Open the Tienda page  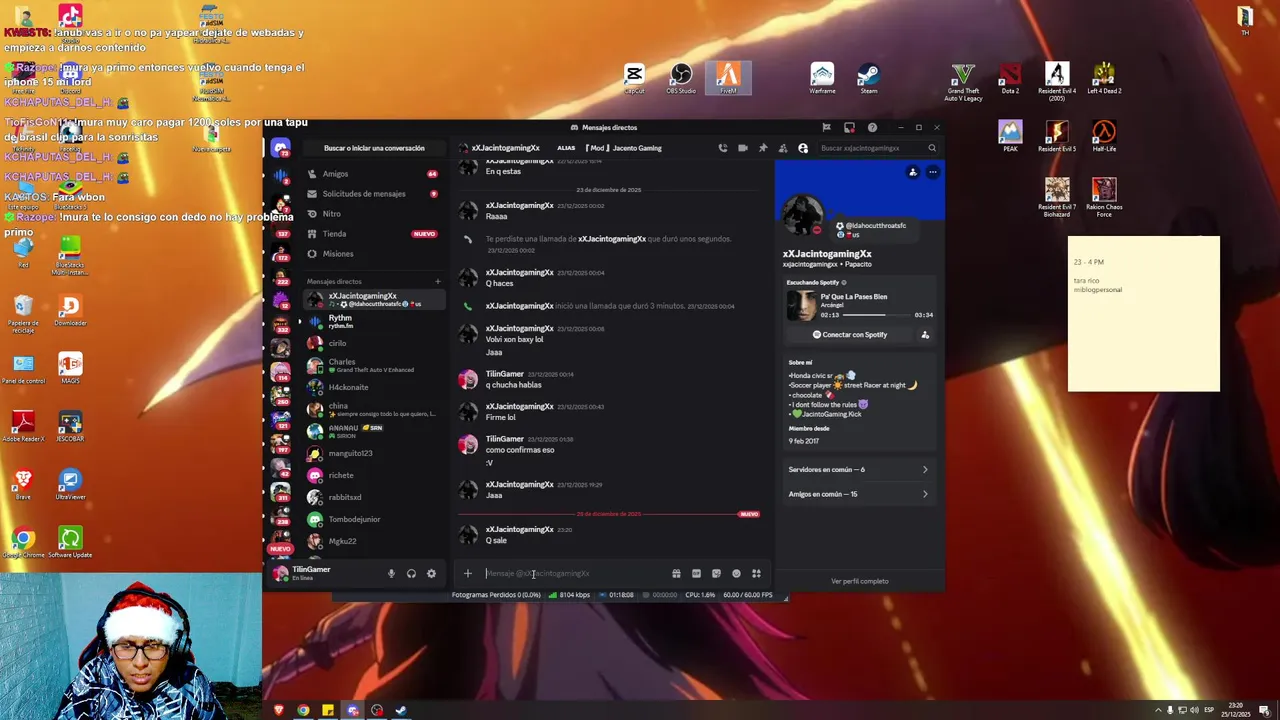[x=372, y=234]
